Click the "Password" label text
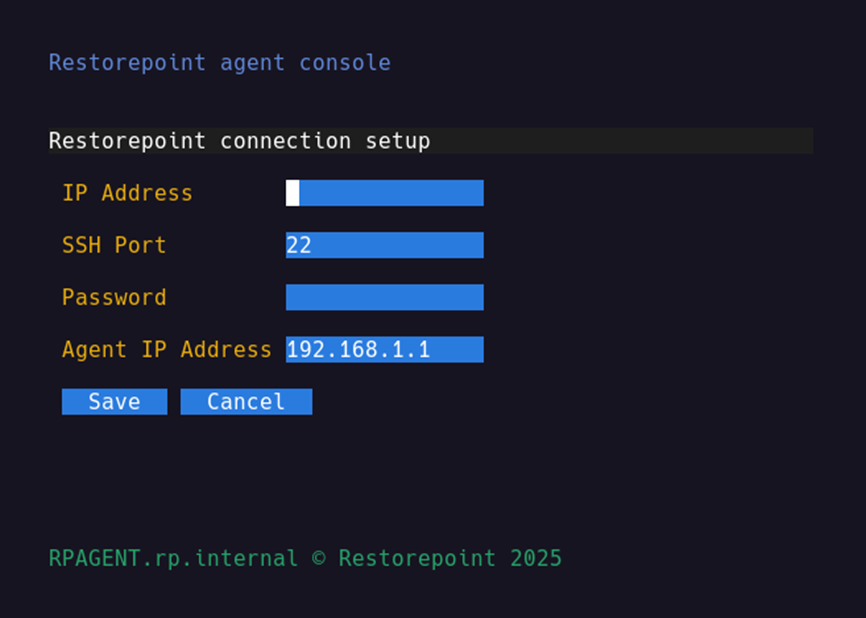The width and height of the screenshot is (866, 618). coord(114,297)
